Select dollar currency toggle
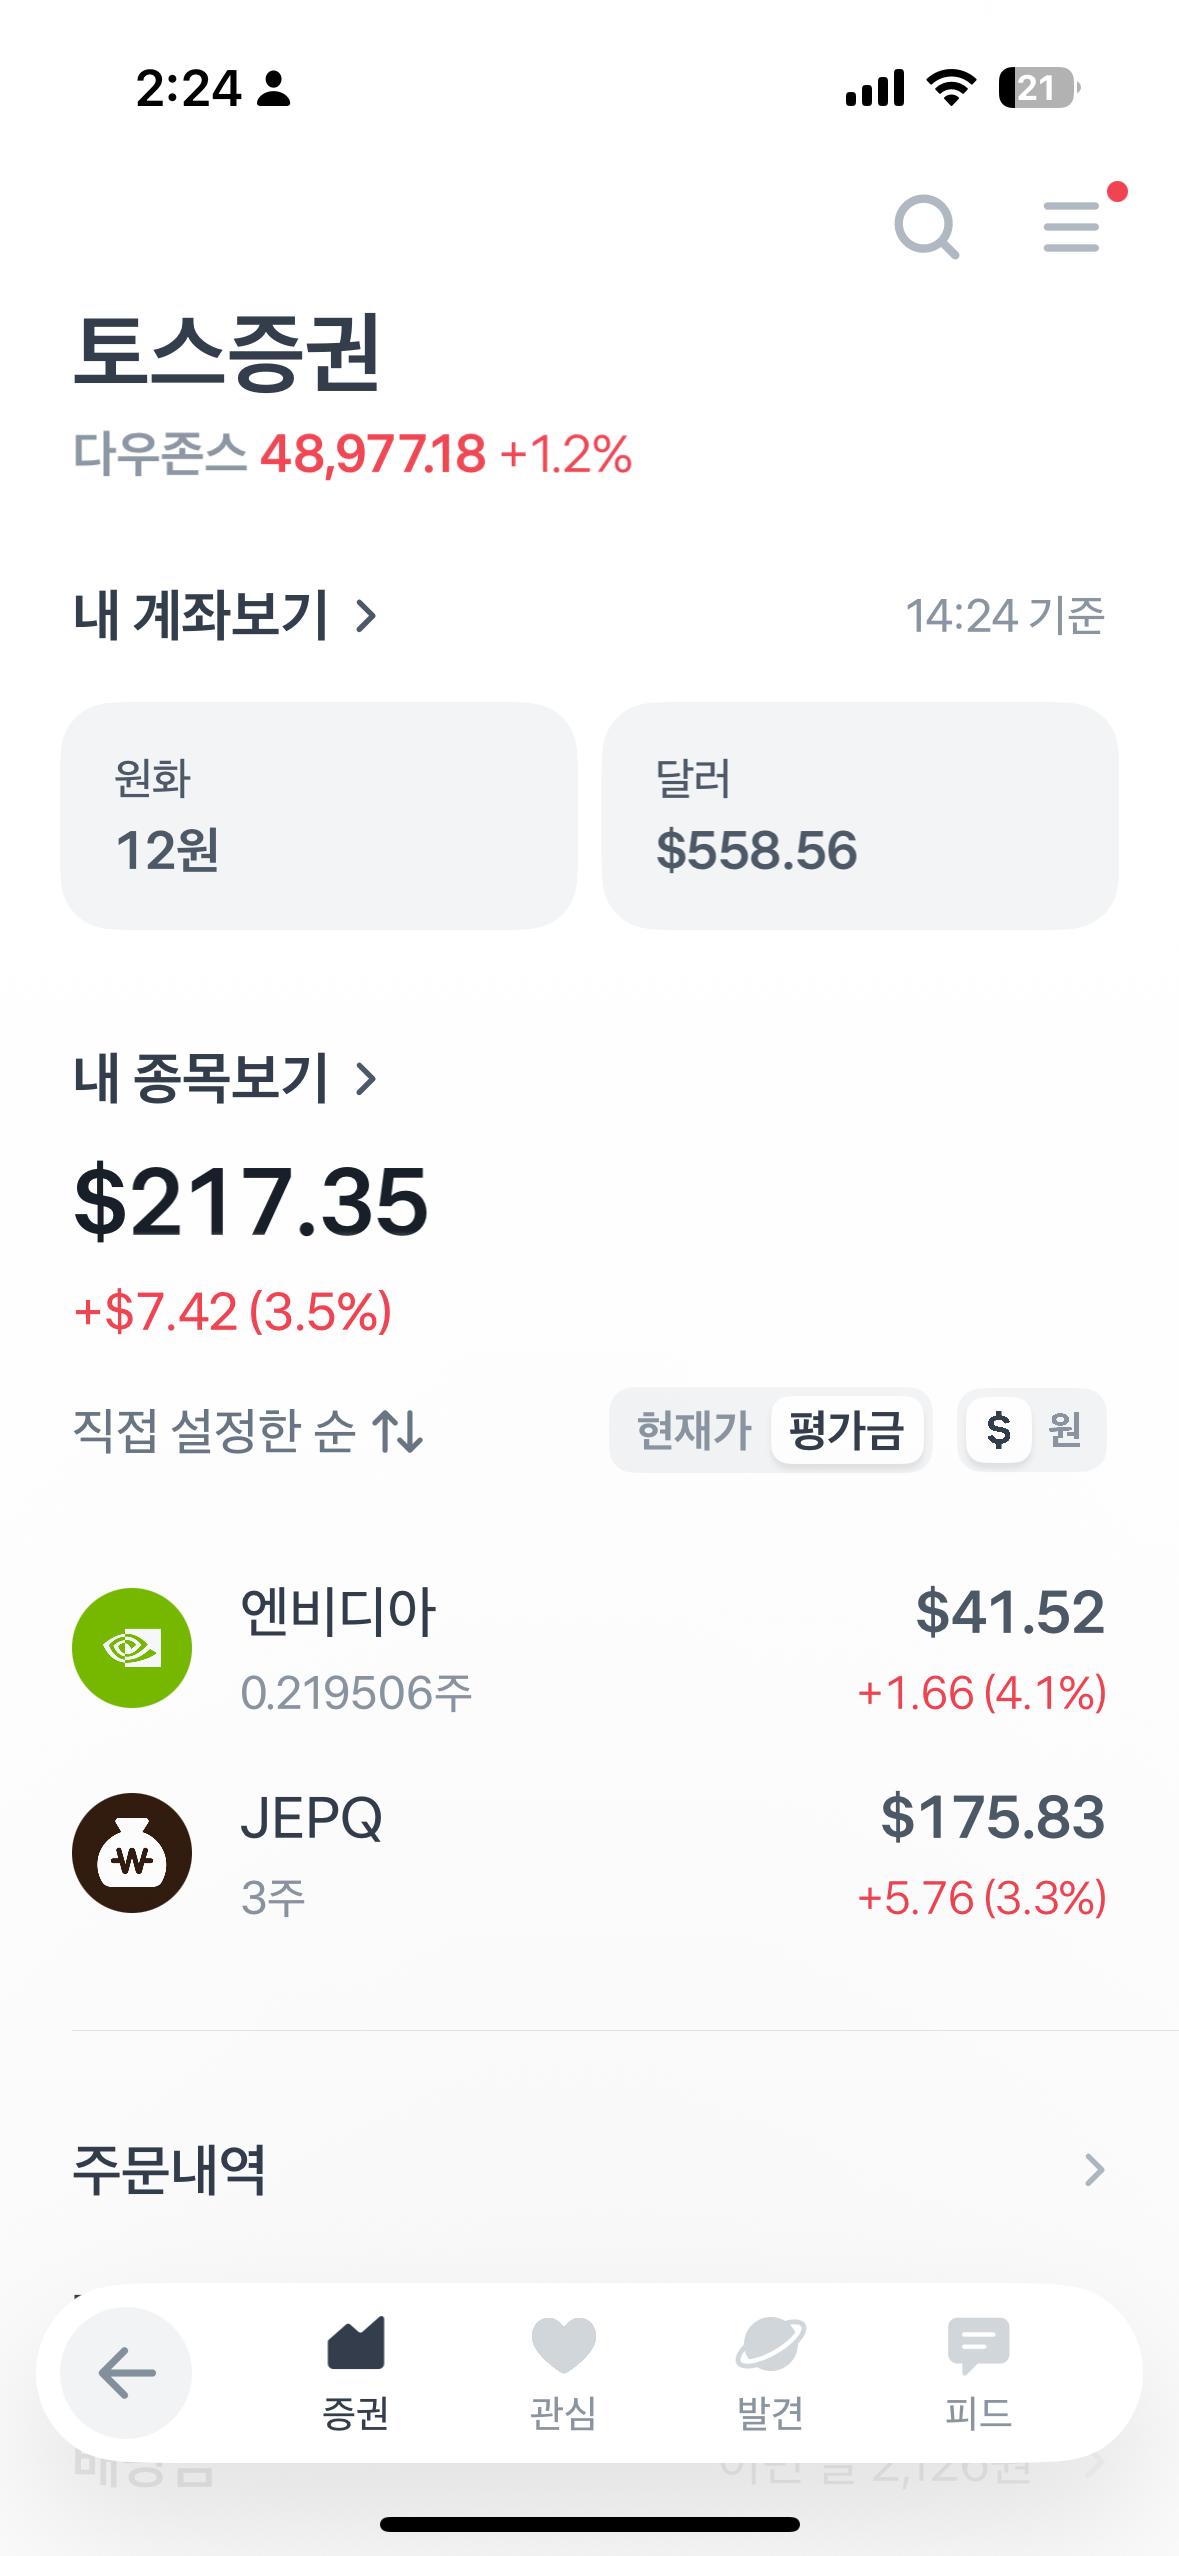The height and width of the screenshot is (2556, 1179). [998, 1430]
